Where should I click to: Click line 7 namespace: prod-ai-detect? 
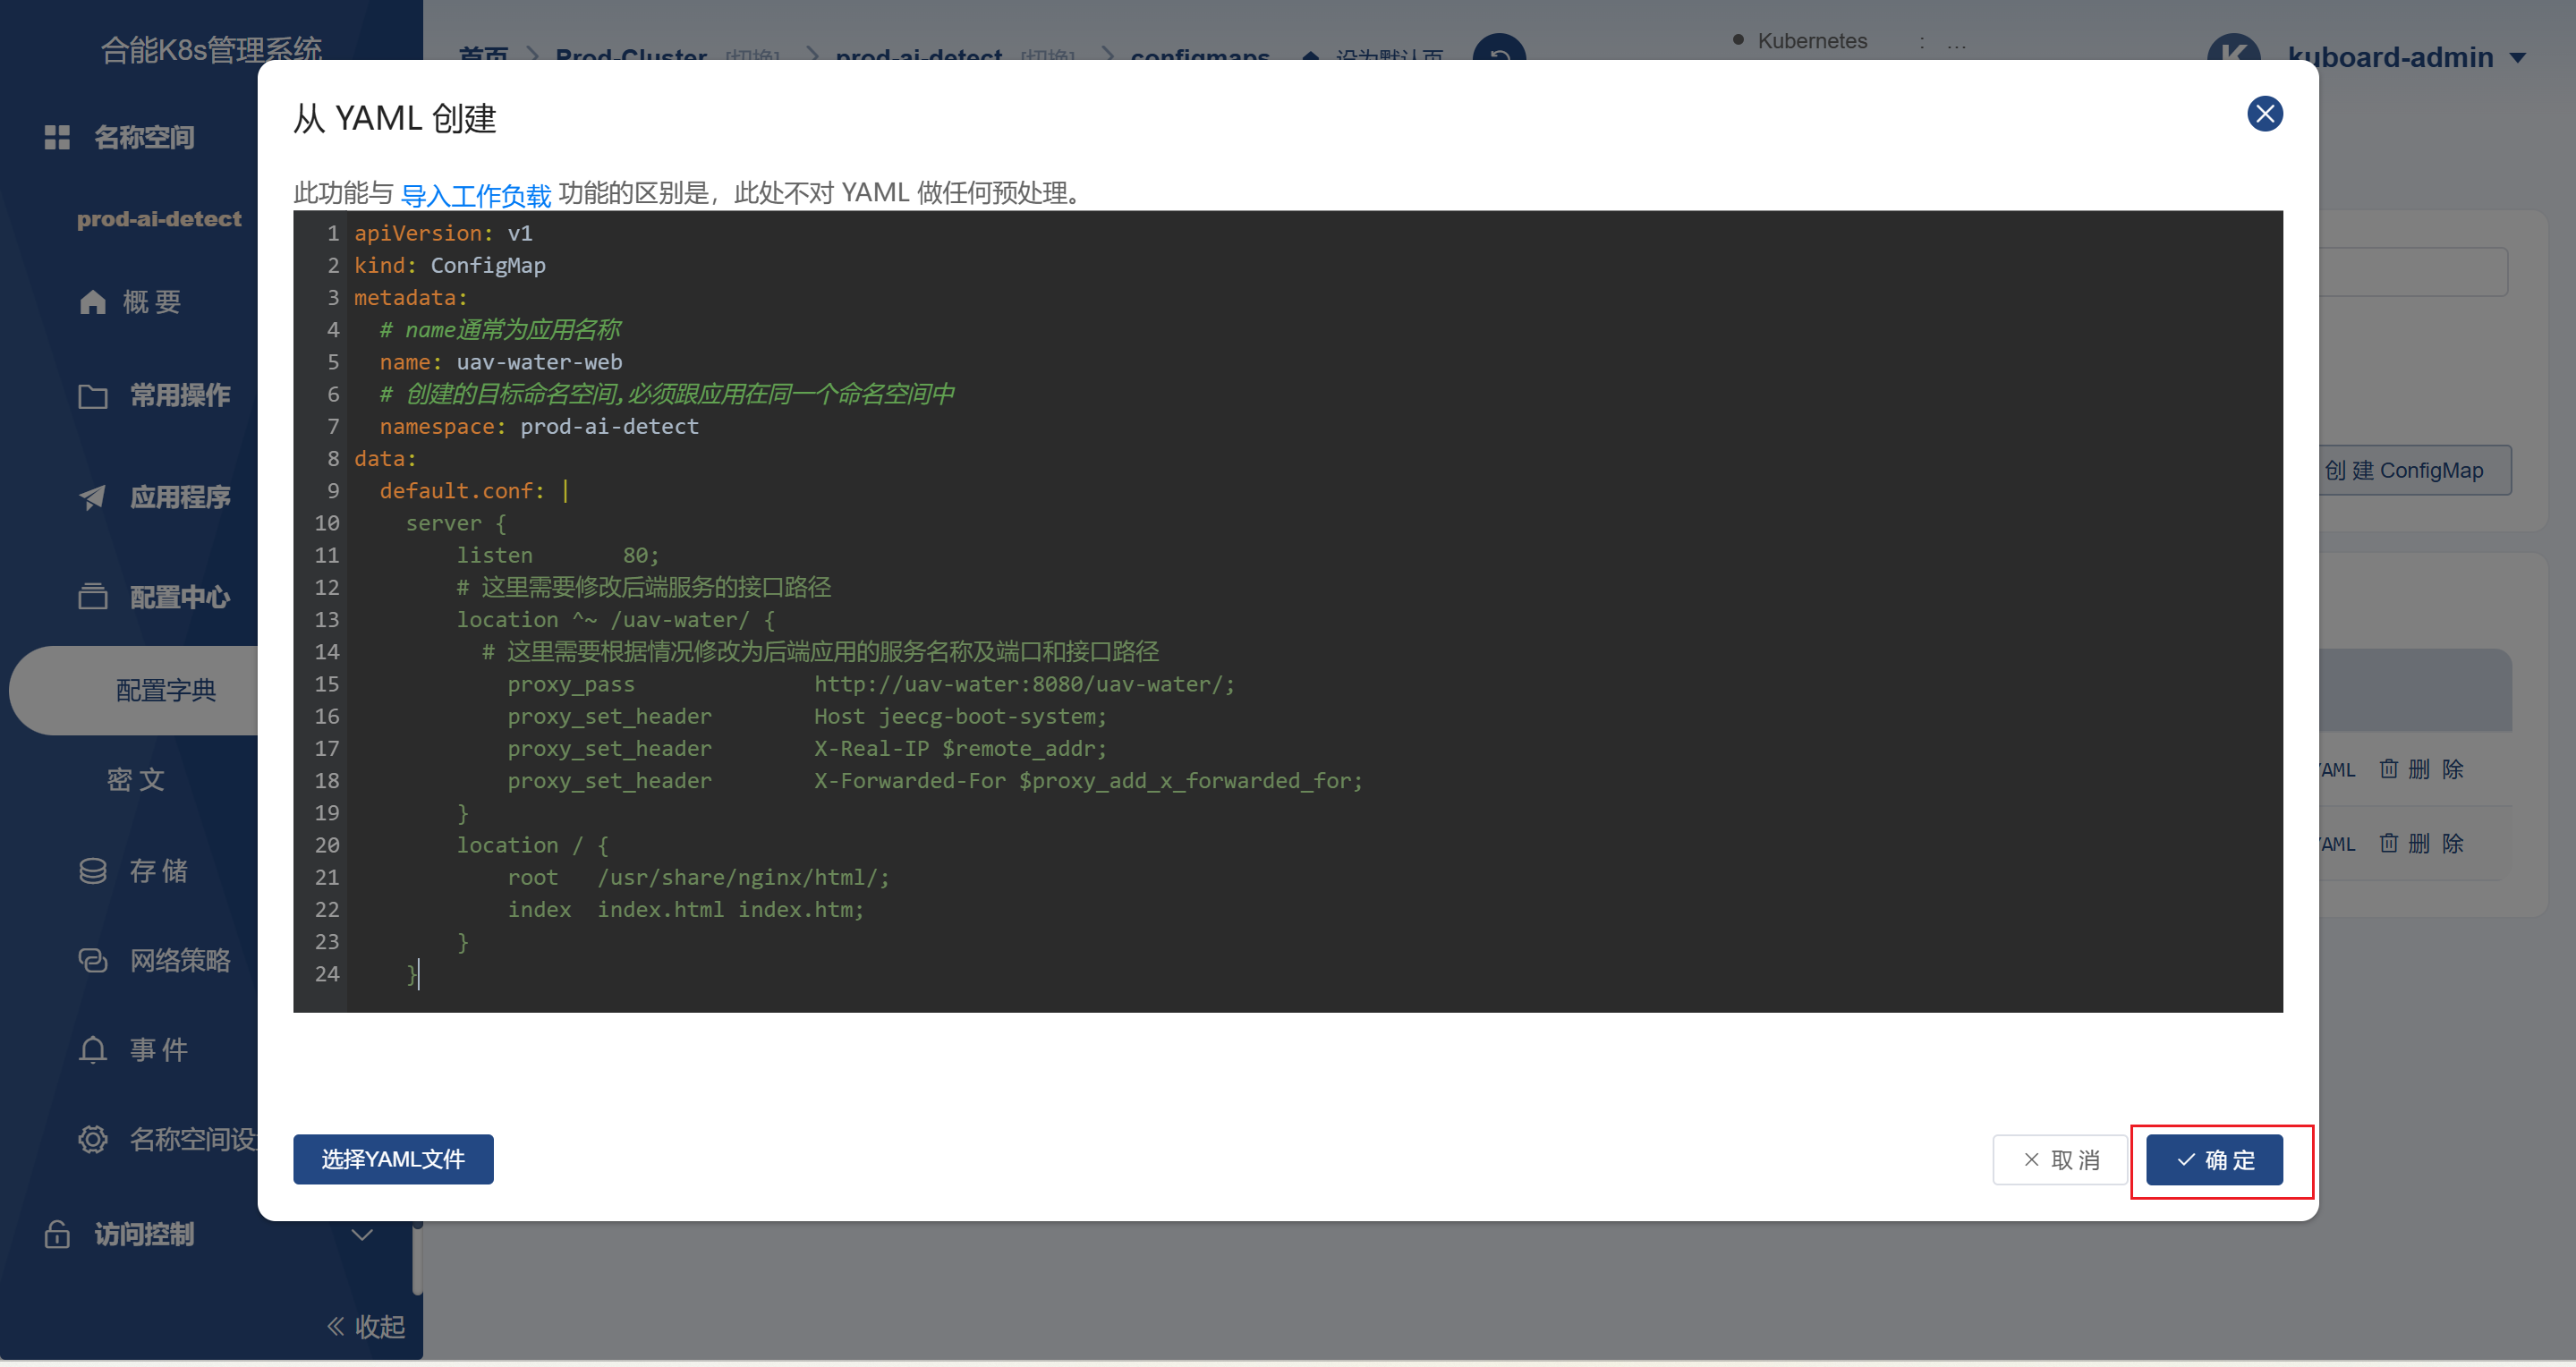538,426
